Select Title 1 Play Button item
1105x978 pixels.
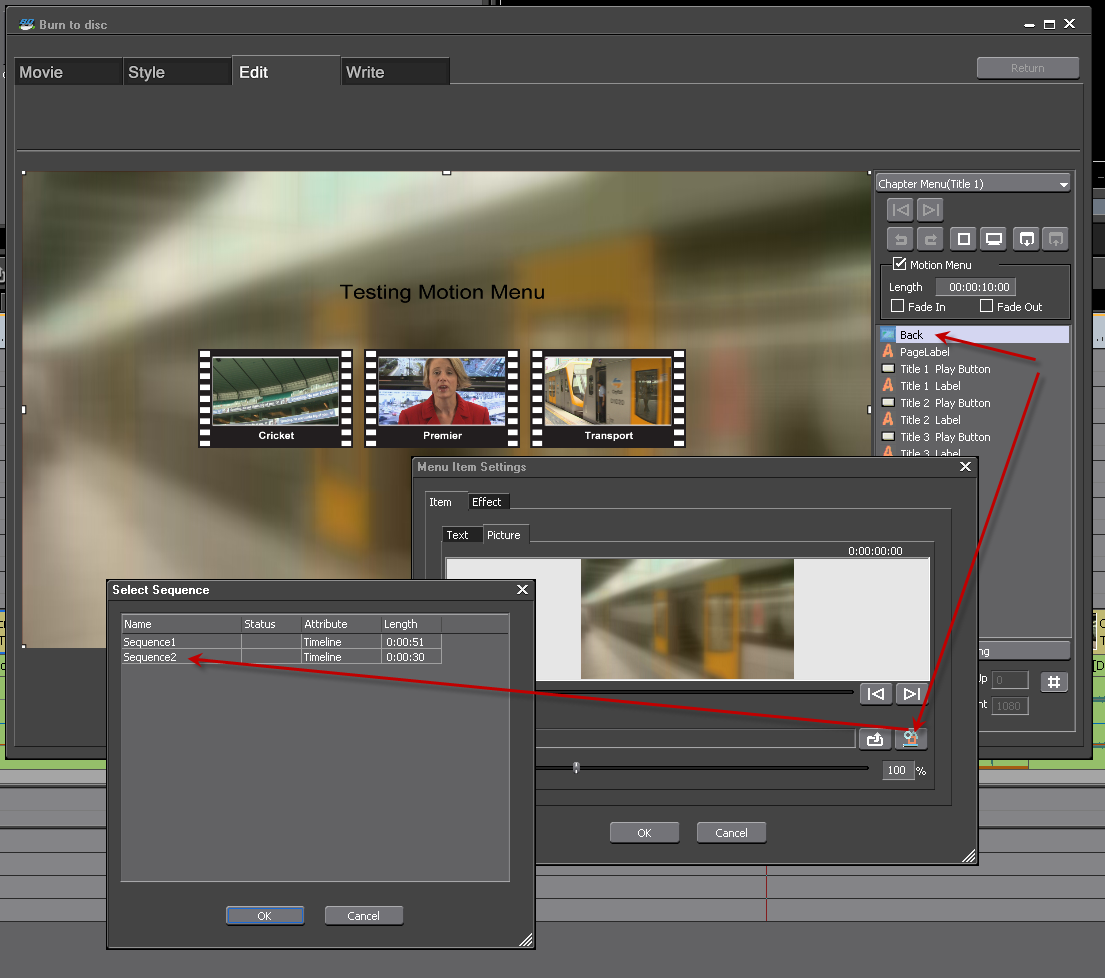(x=974, y=369)
